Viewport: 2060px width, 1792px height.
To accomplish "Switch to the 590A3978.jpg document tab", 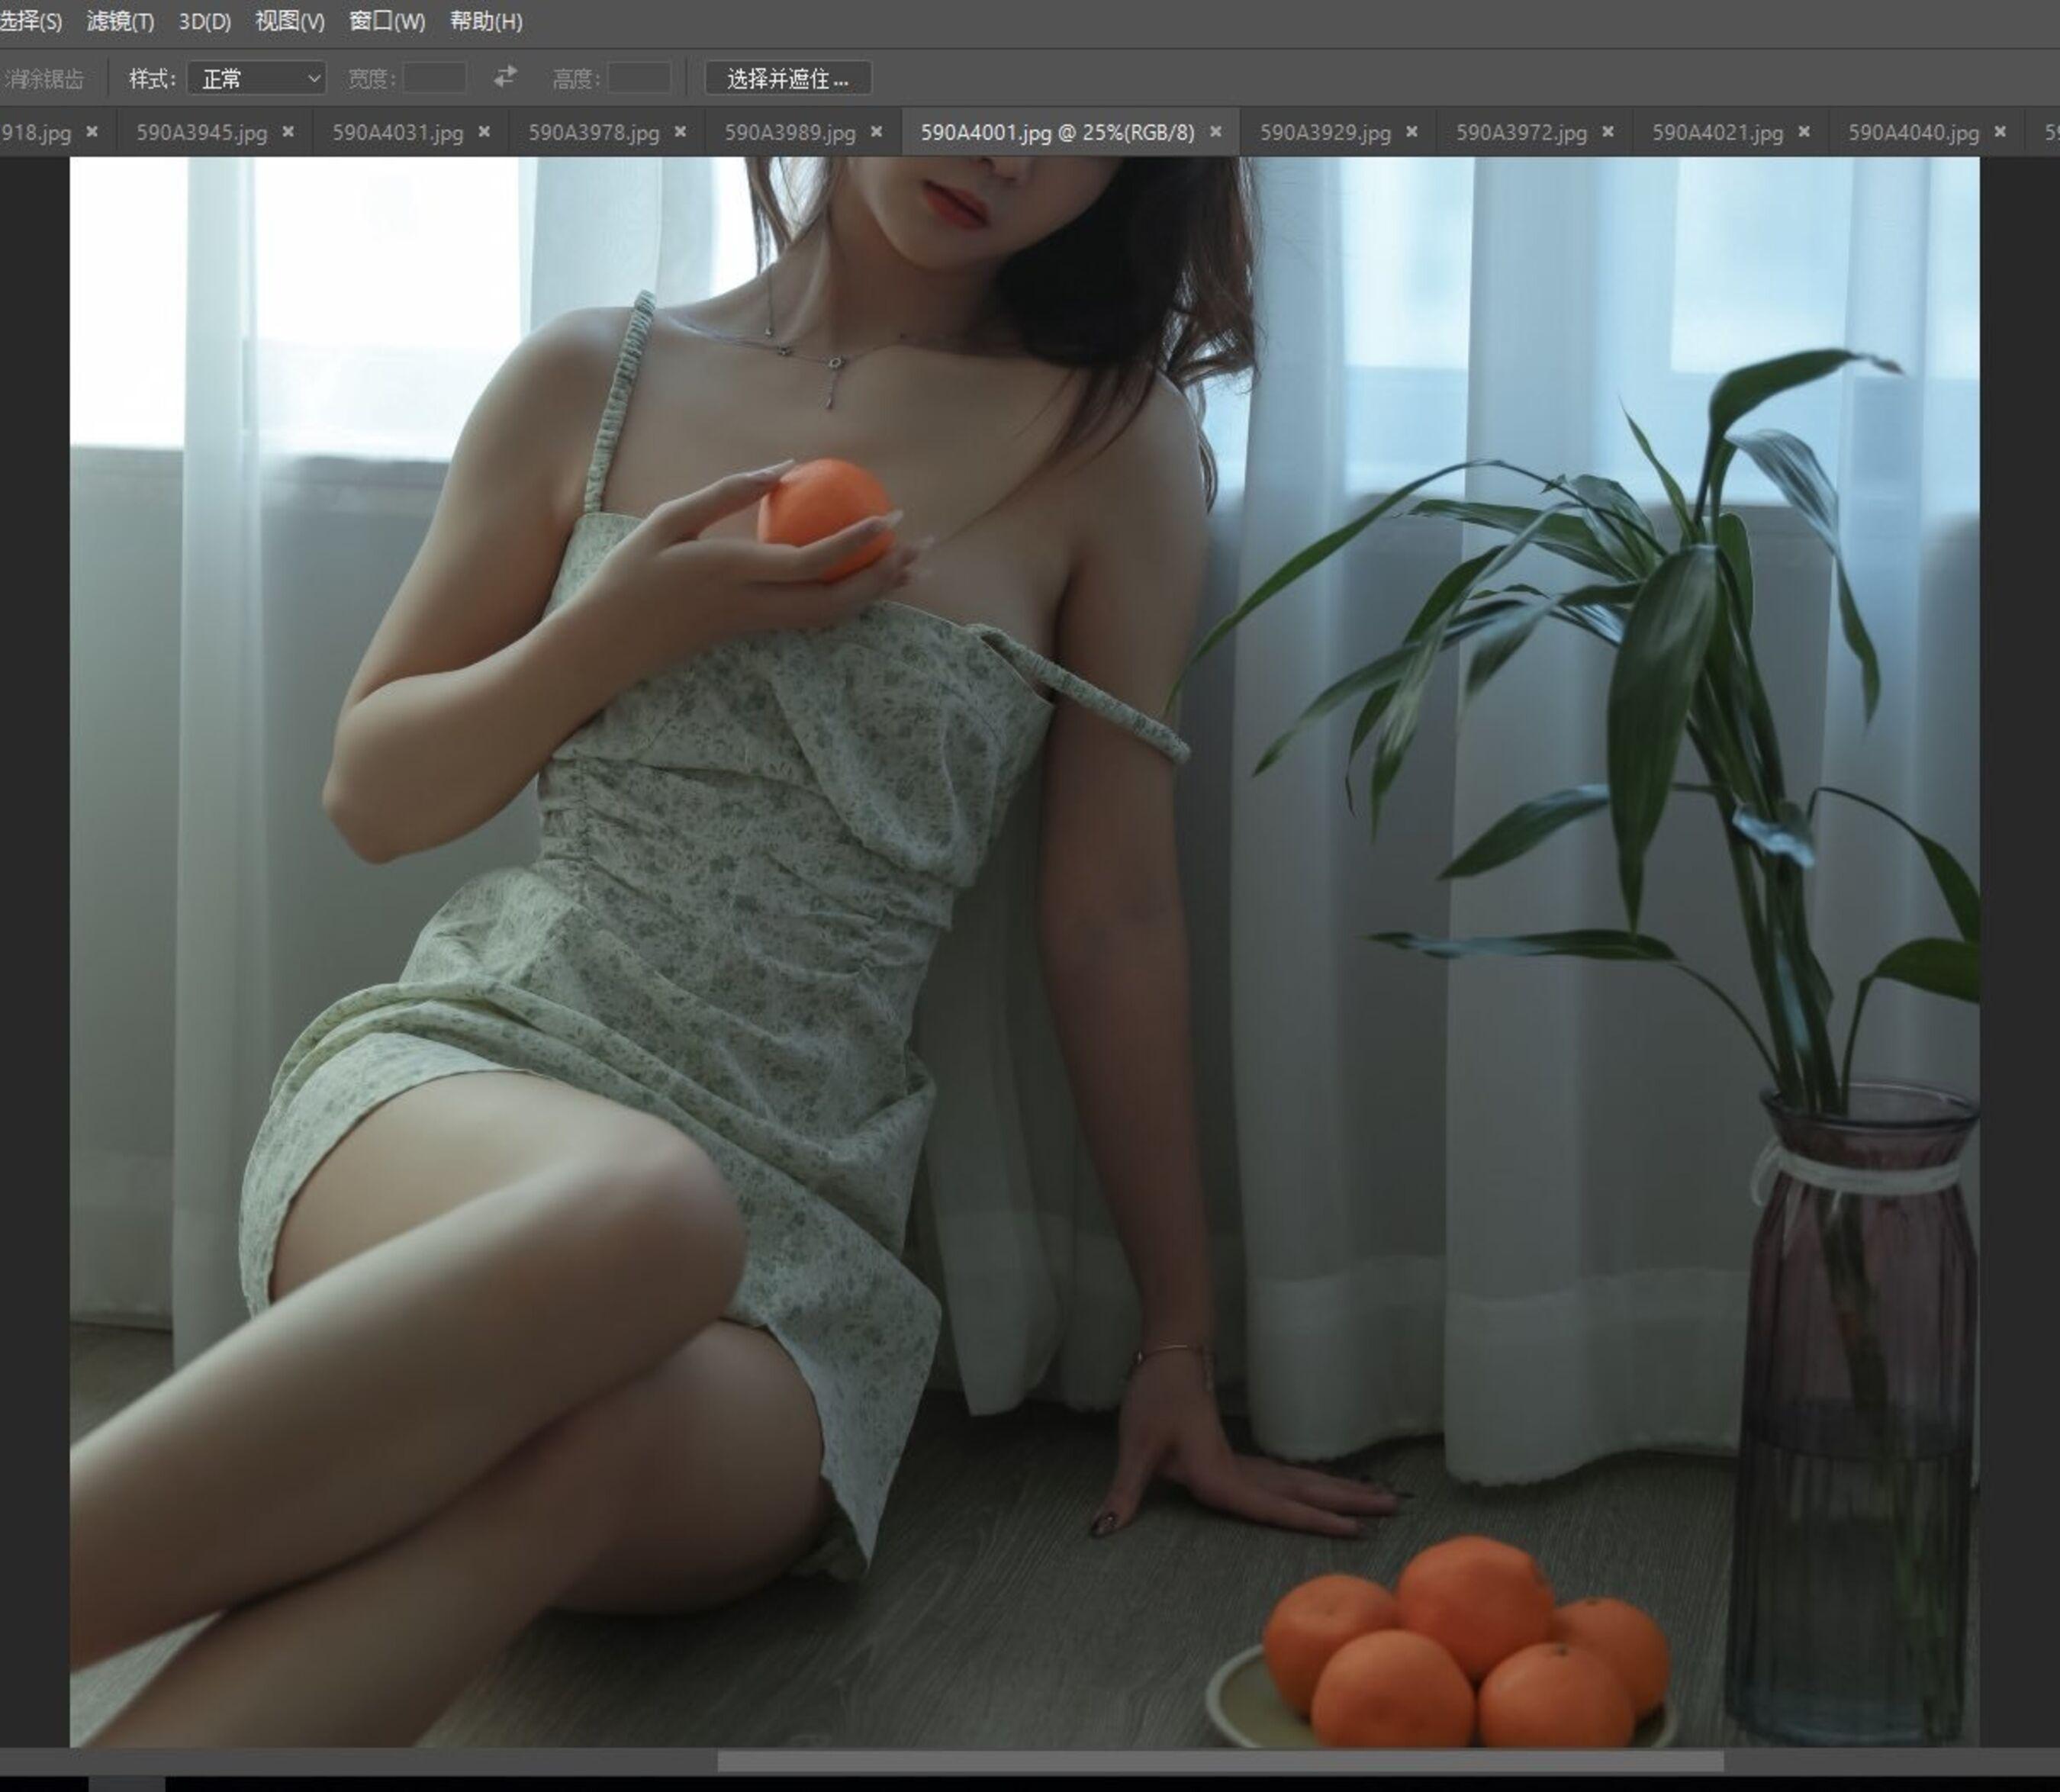I will (593, 132).
